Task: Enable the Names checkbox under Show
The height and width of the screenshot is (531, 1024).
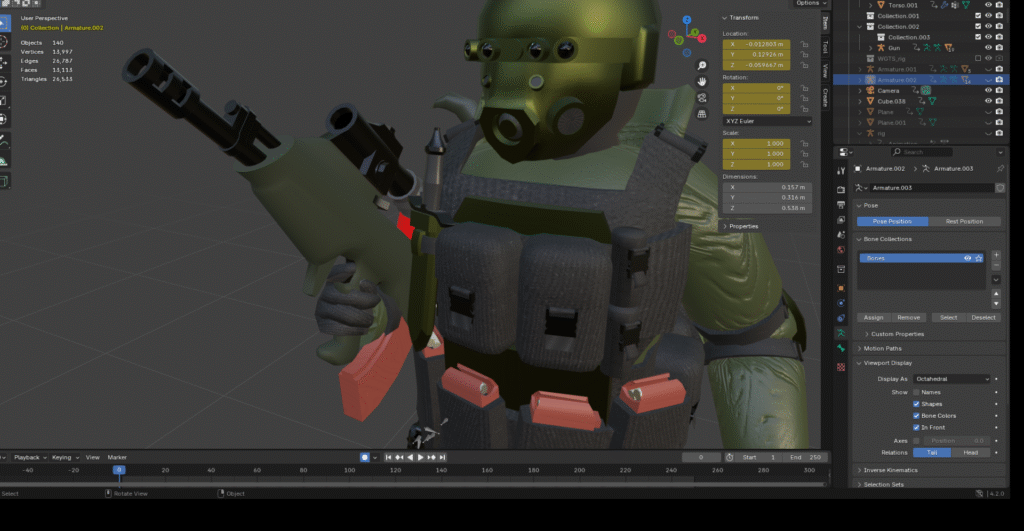Action: coord(916,393)
